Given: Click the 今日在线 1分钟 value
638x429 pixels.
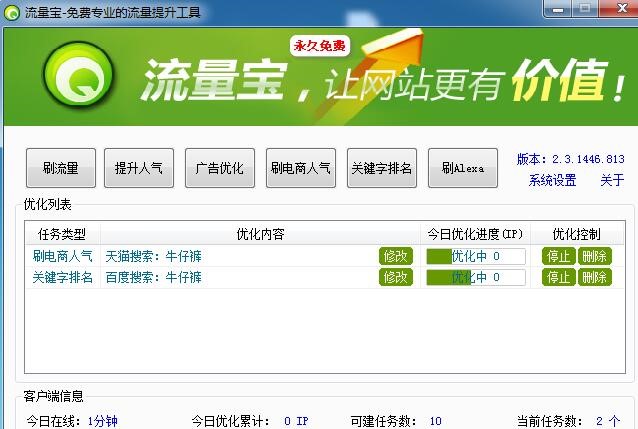Looking at the screenshot, I should tap(103, 421).
